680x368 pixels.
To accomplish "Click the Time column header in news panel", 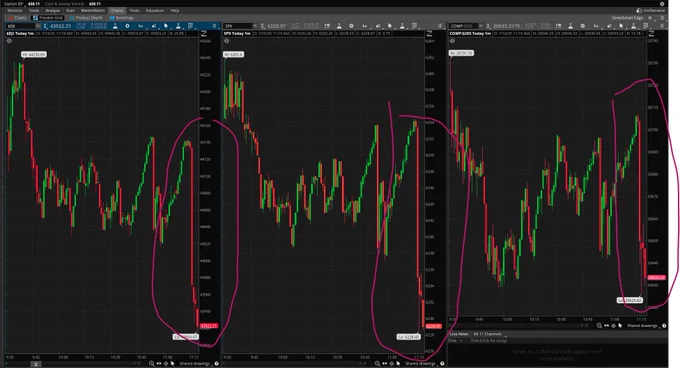I will [454, 340].
